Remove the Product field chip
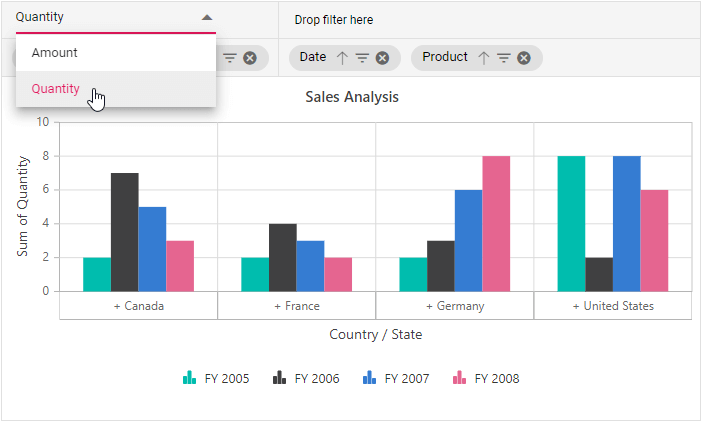 [x=524, y=58]
